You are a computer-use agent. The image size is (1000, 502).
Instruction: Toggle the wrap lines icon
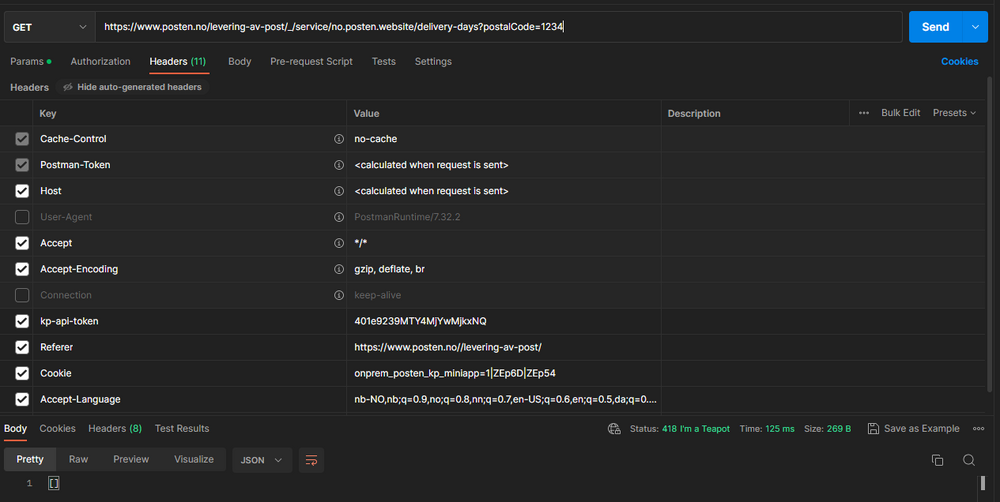pyautogui.click(x=311, y=460)
